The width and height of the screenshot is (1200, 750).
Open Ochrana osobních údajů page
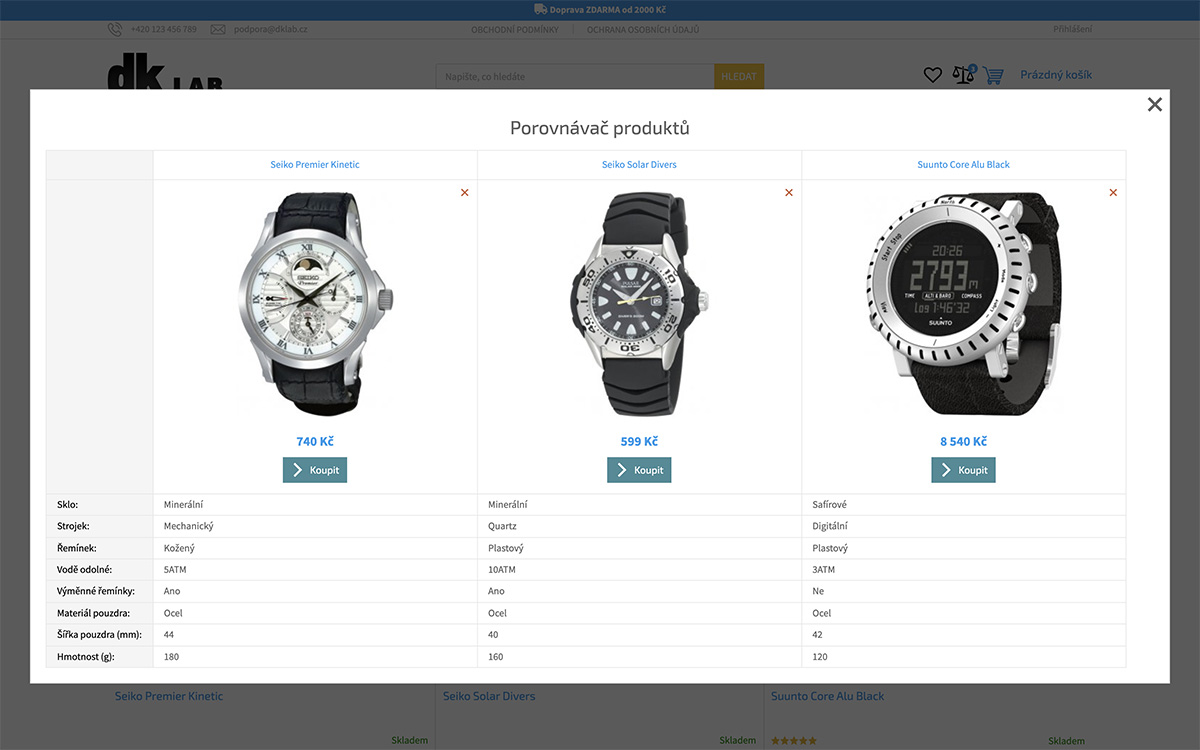click(643, 29)
